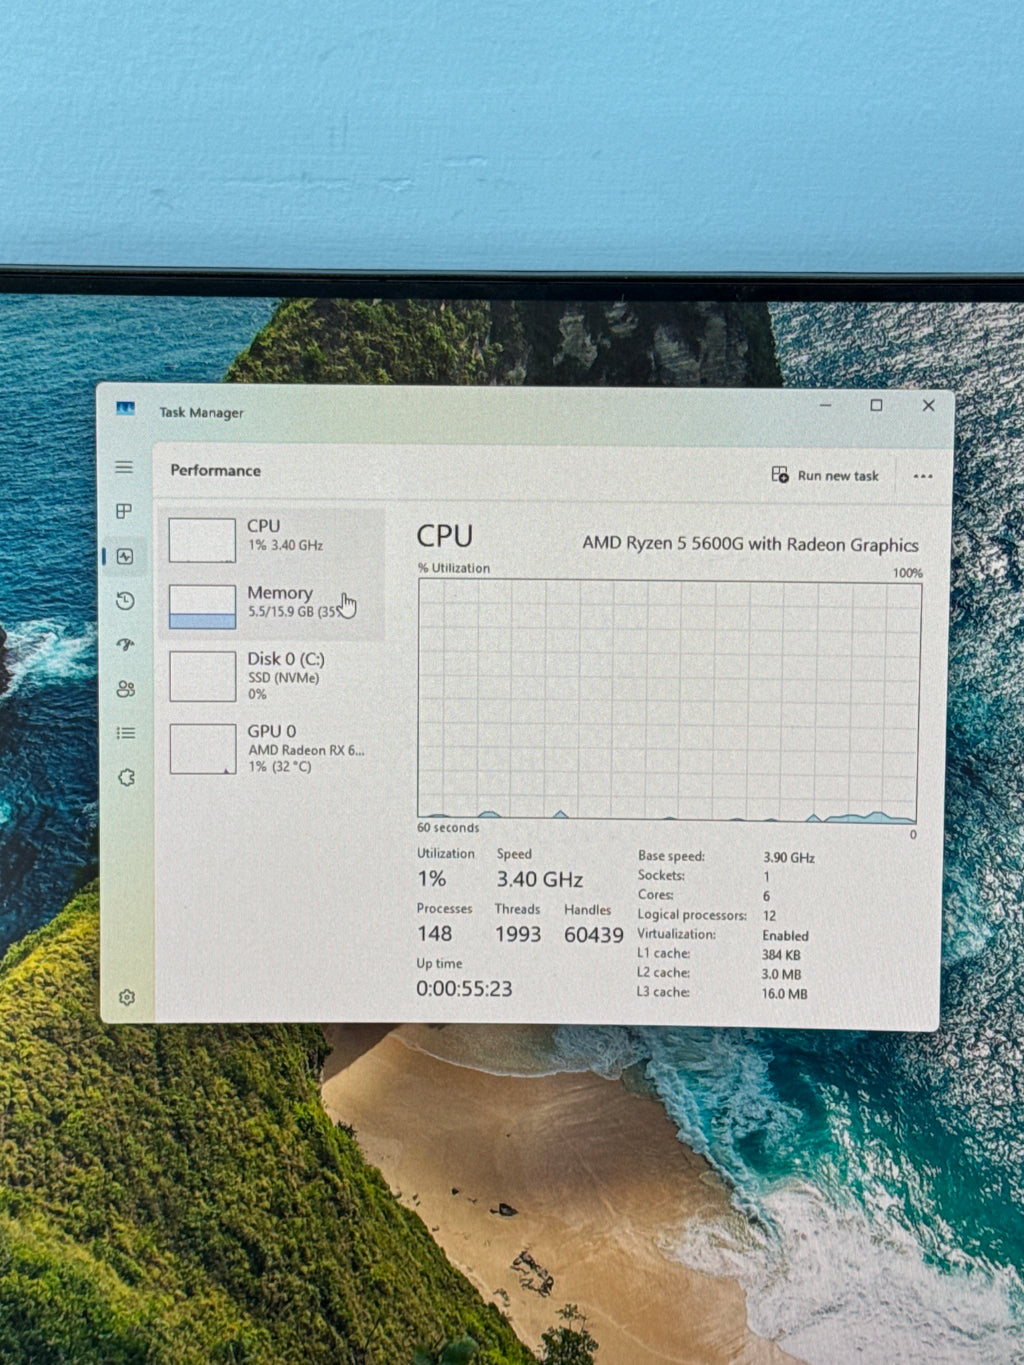Click the Task Manager app icon
The image size is (1024, 1365).
click(125, 408)
